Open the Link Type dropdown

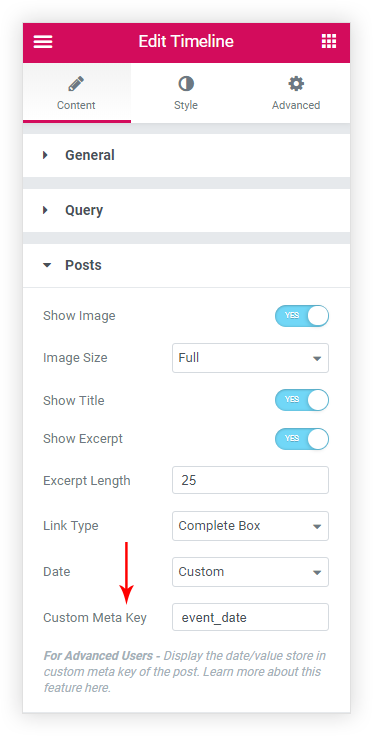[x=251, y=526]
